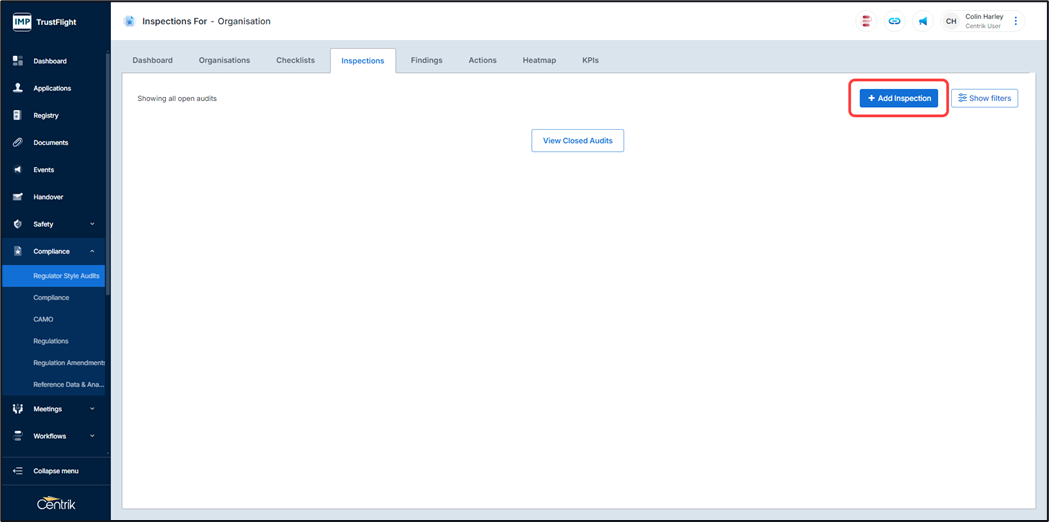Expand the Safety menu section

[x=54, y=224]
